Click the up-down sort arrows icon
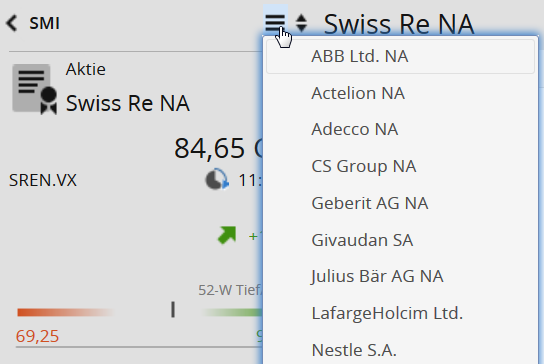Image resolution: width=544 pixels, height=364 pixels. [301, 23]
